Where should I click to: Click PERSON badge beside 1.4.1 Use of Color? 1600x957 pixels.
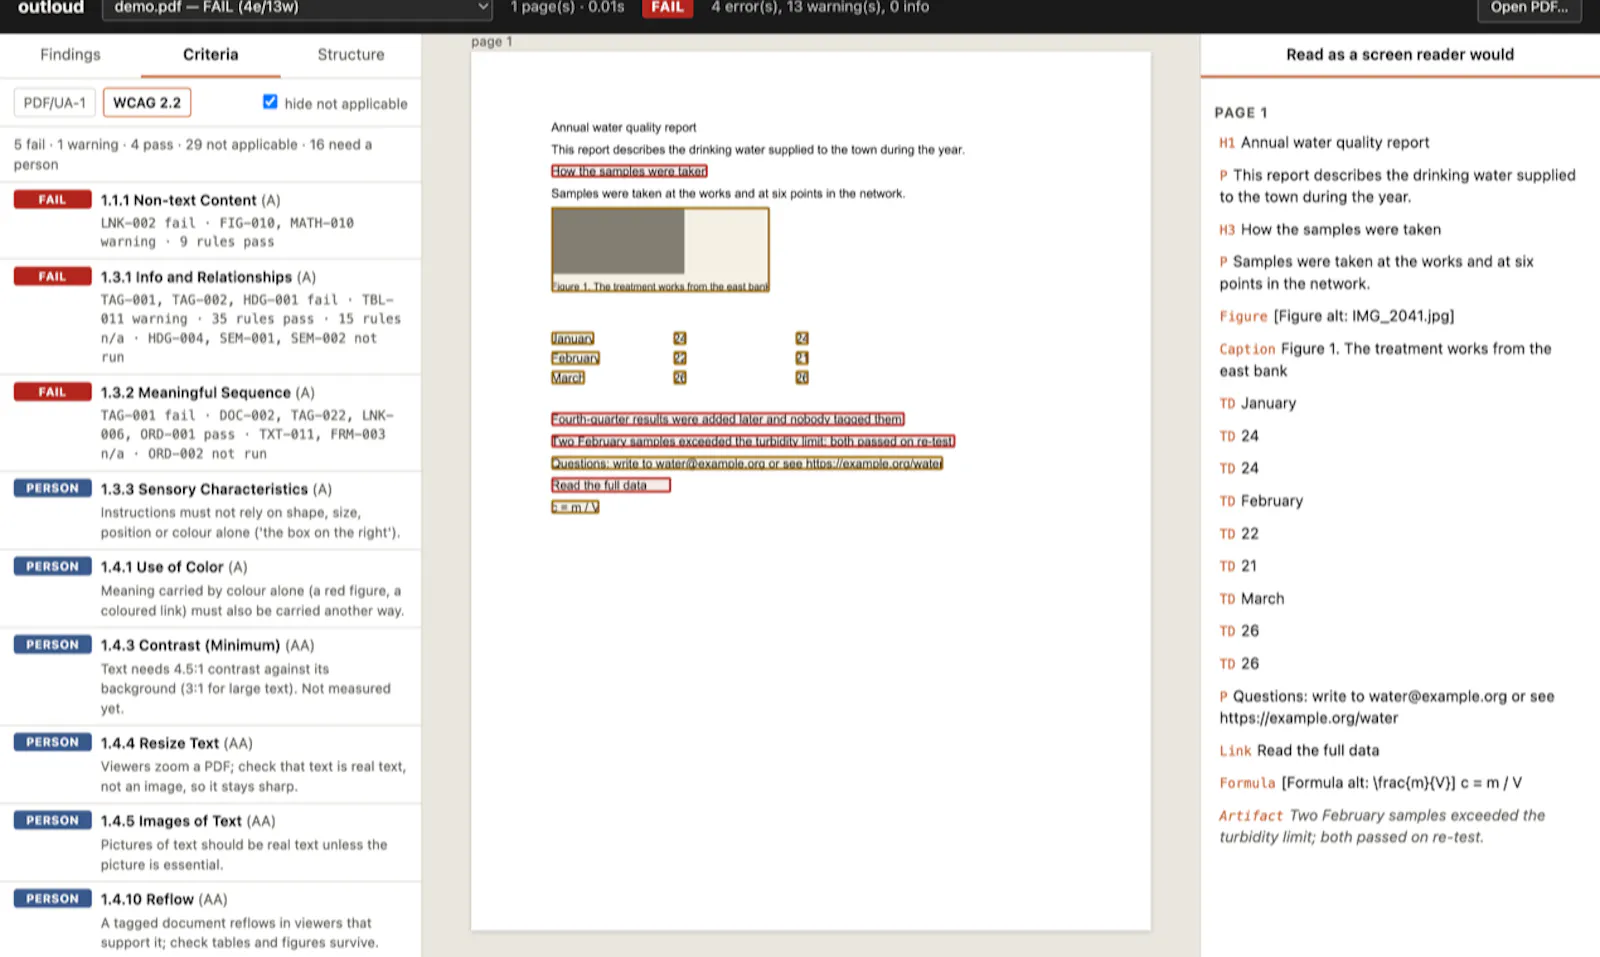[x=52, y=567]
